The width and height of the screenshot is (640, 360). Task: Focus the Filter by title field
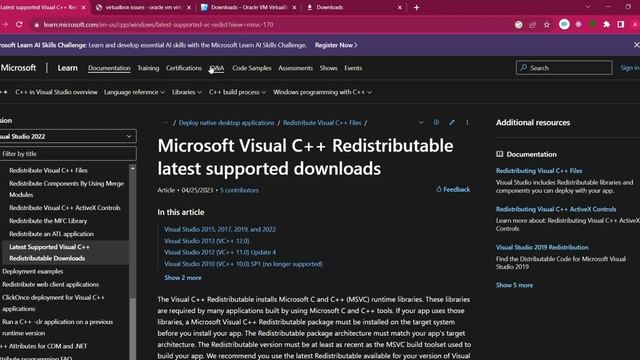tap(67, 154)
